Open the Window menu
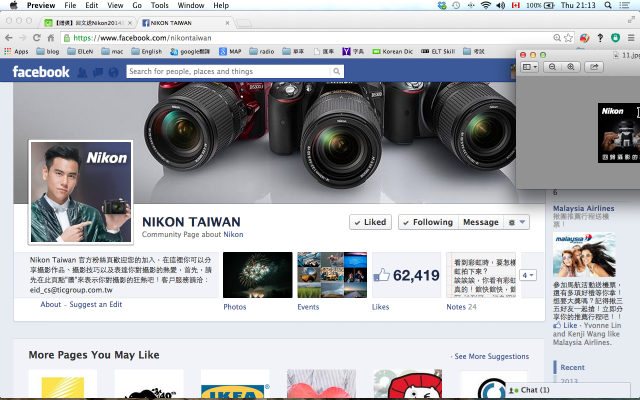This screenshot has width=640, height=400. (x=191, y=5)
